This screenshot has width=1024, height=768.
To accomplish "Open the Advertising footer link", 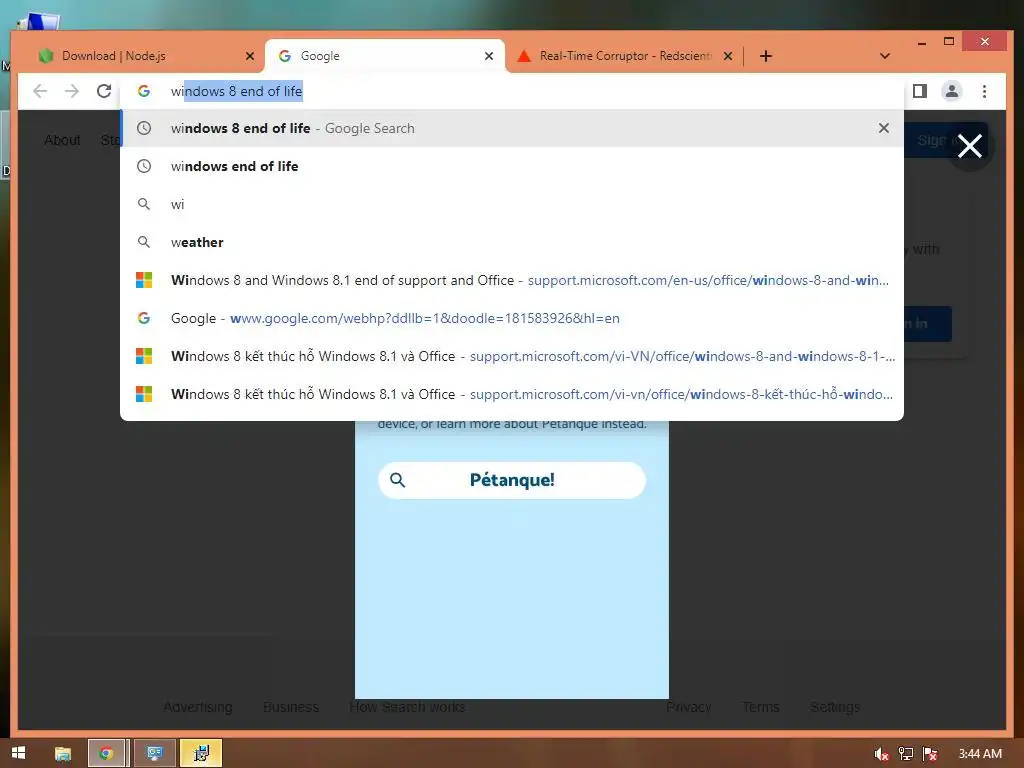I will (x=198, y=707).
